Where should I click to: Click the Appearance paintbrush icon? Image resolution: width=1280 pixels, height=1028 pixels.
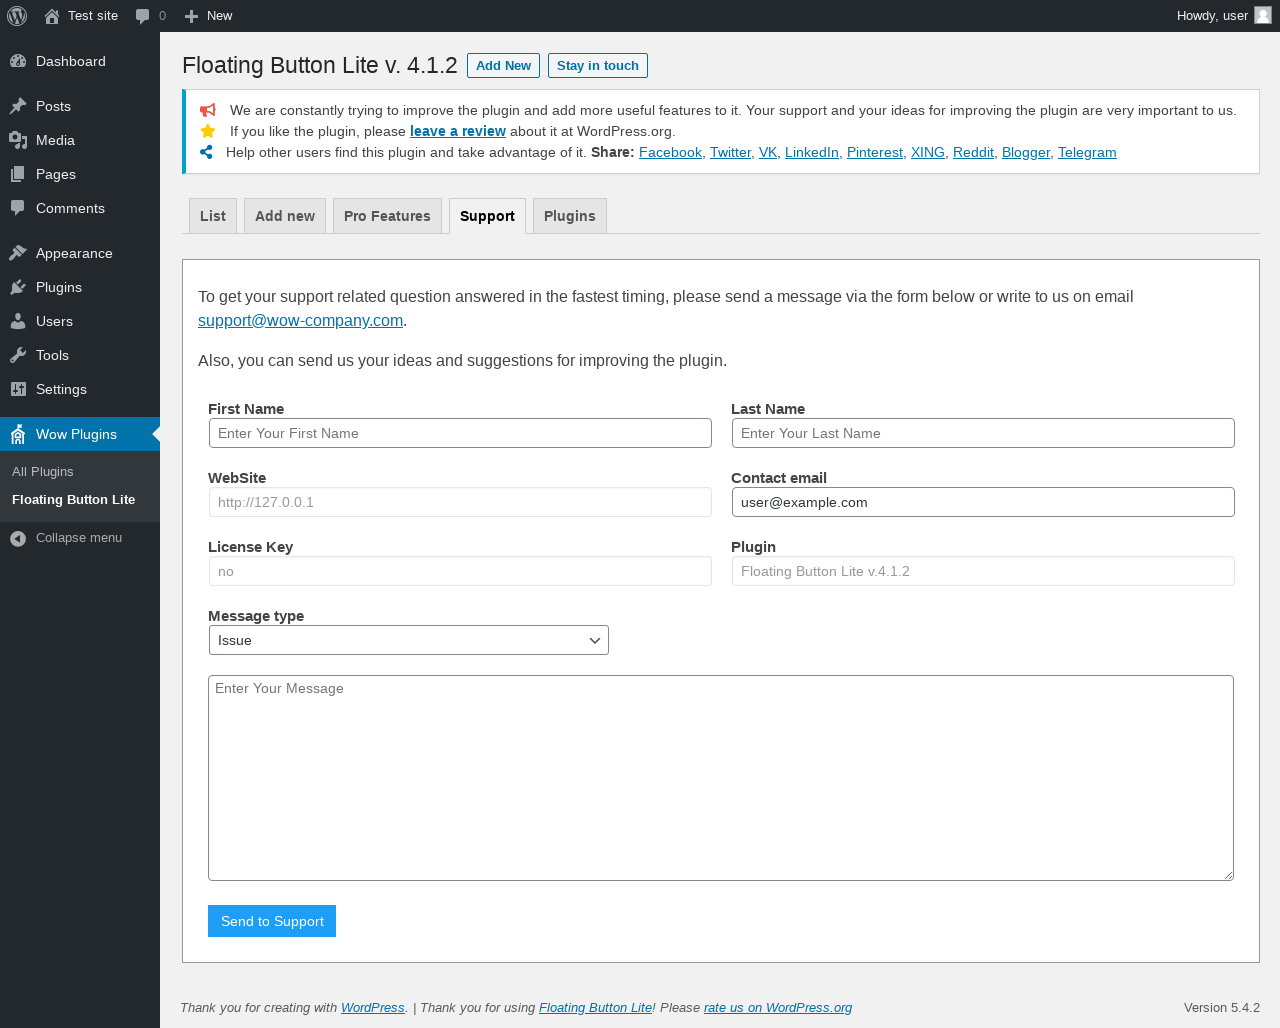(x=18, y=253)
